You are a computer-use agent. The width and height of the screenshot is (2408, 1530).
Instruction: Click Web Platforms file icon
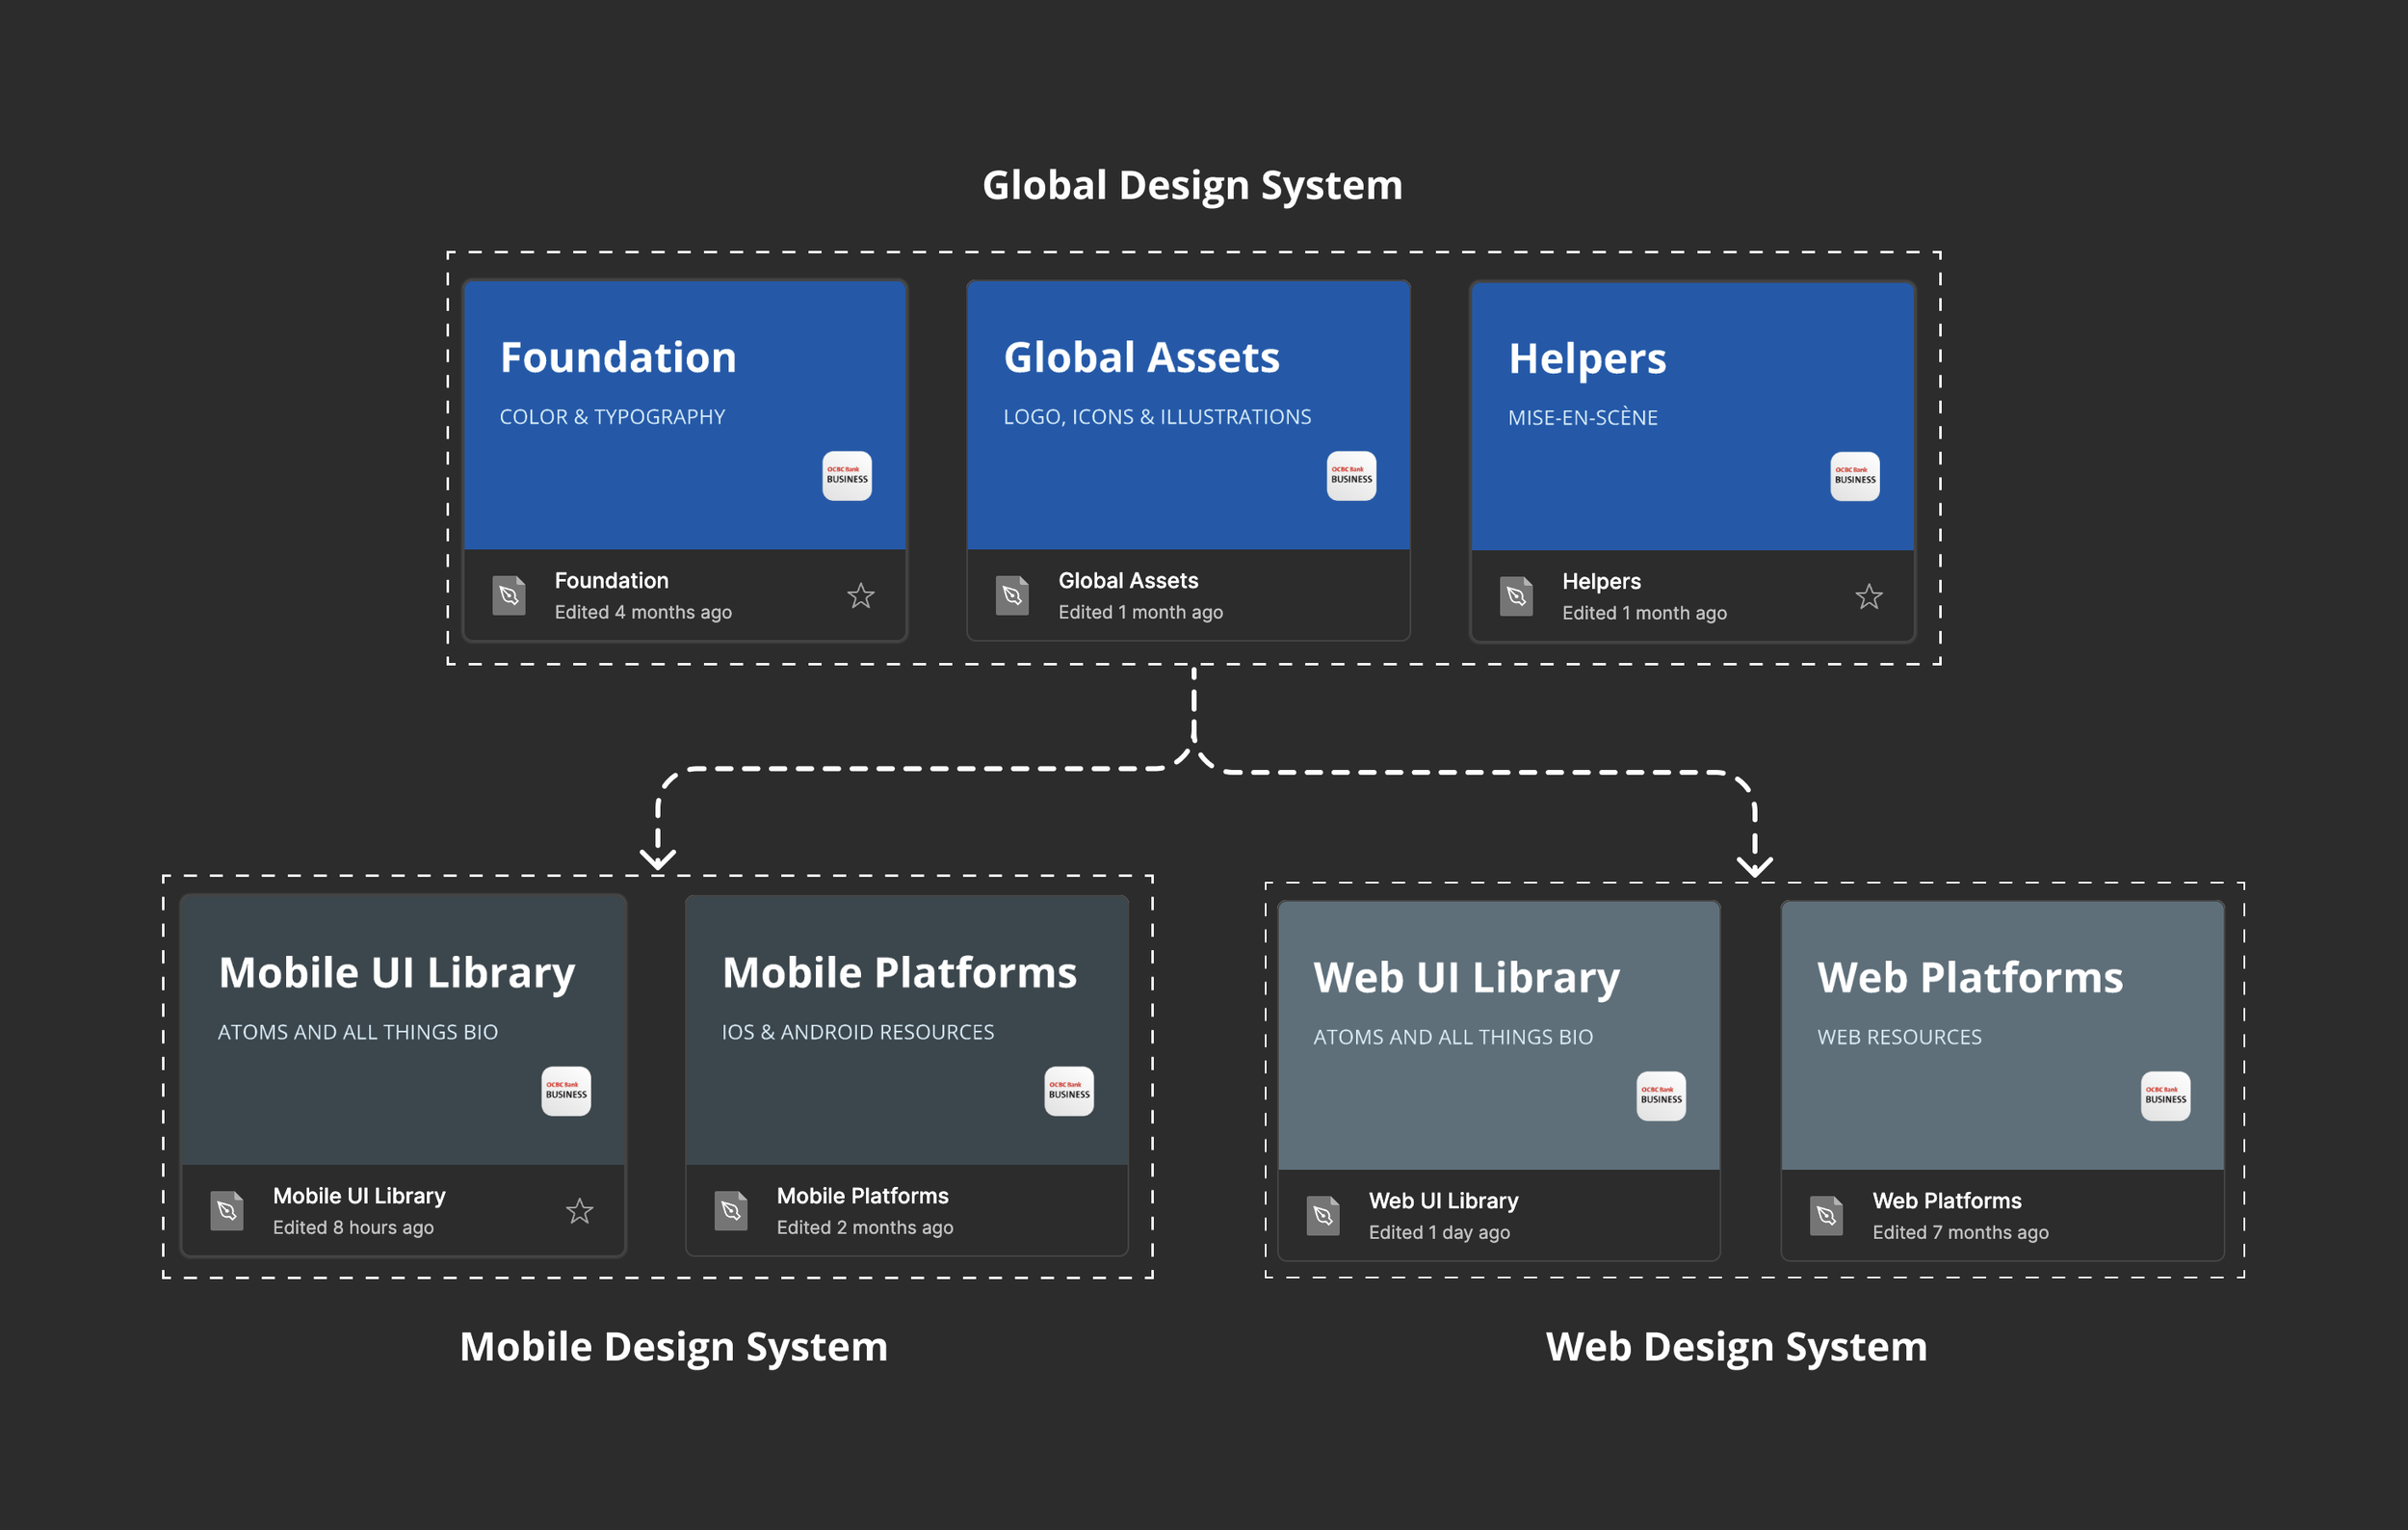pyautogui.click(x=1826, y=1216)
